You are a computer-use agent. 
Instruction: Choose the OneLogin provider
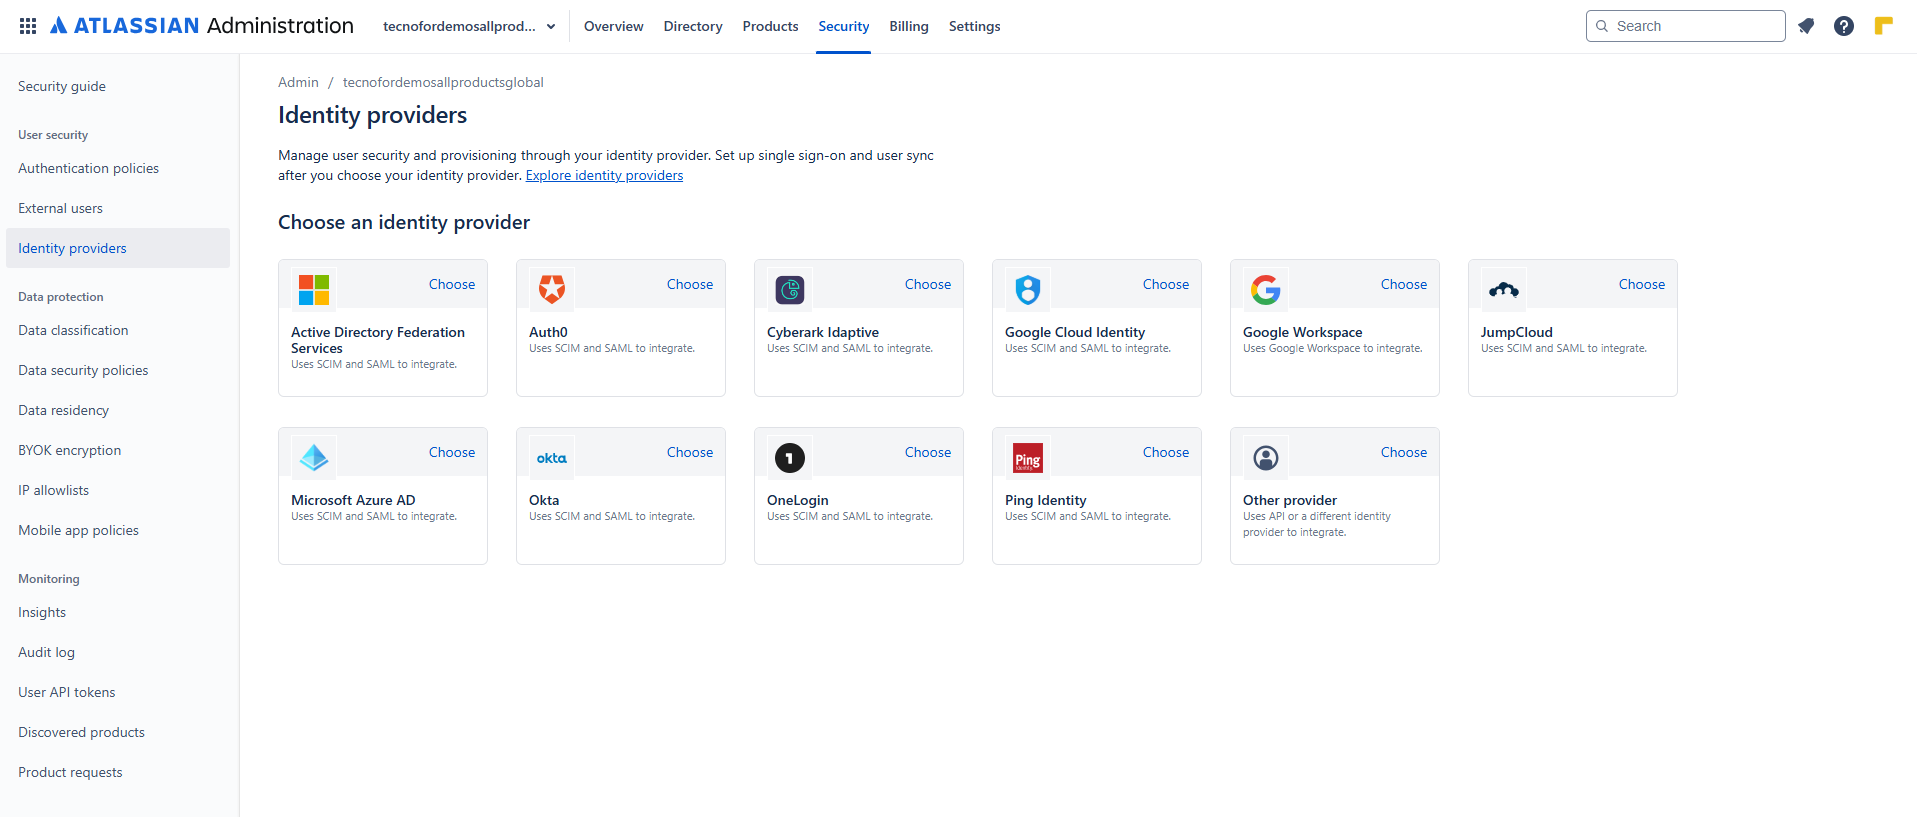coord(928,452)
